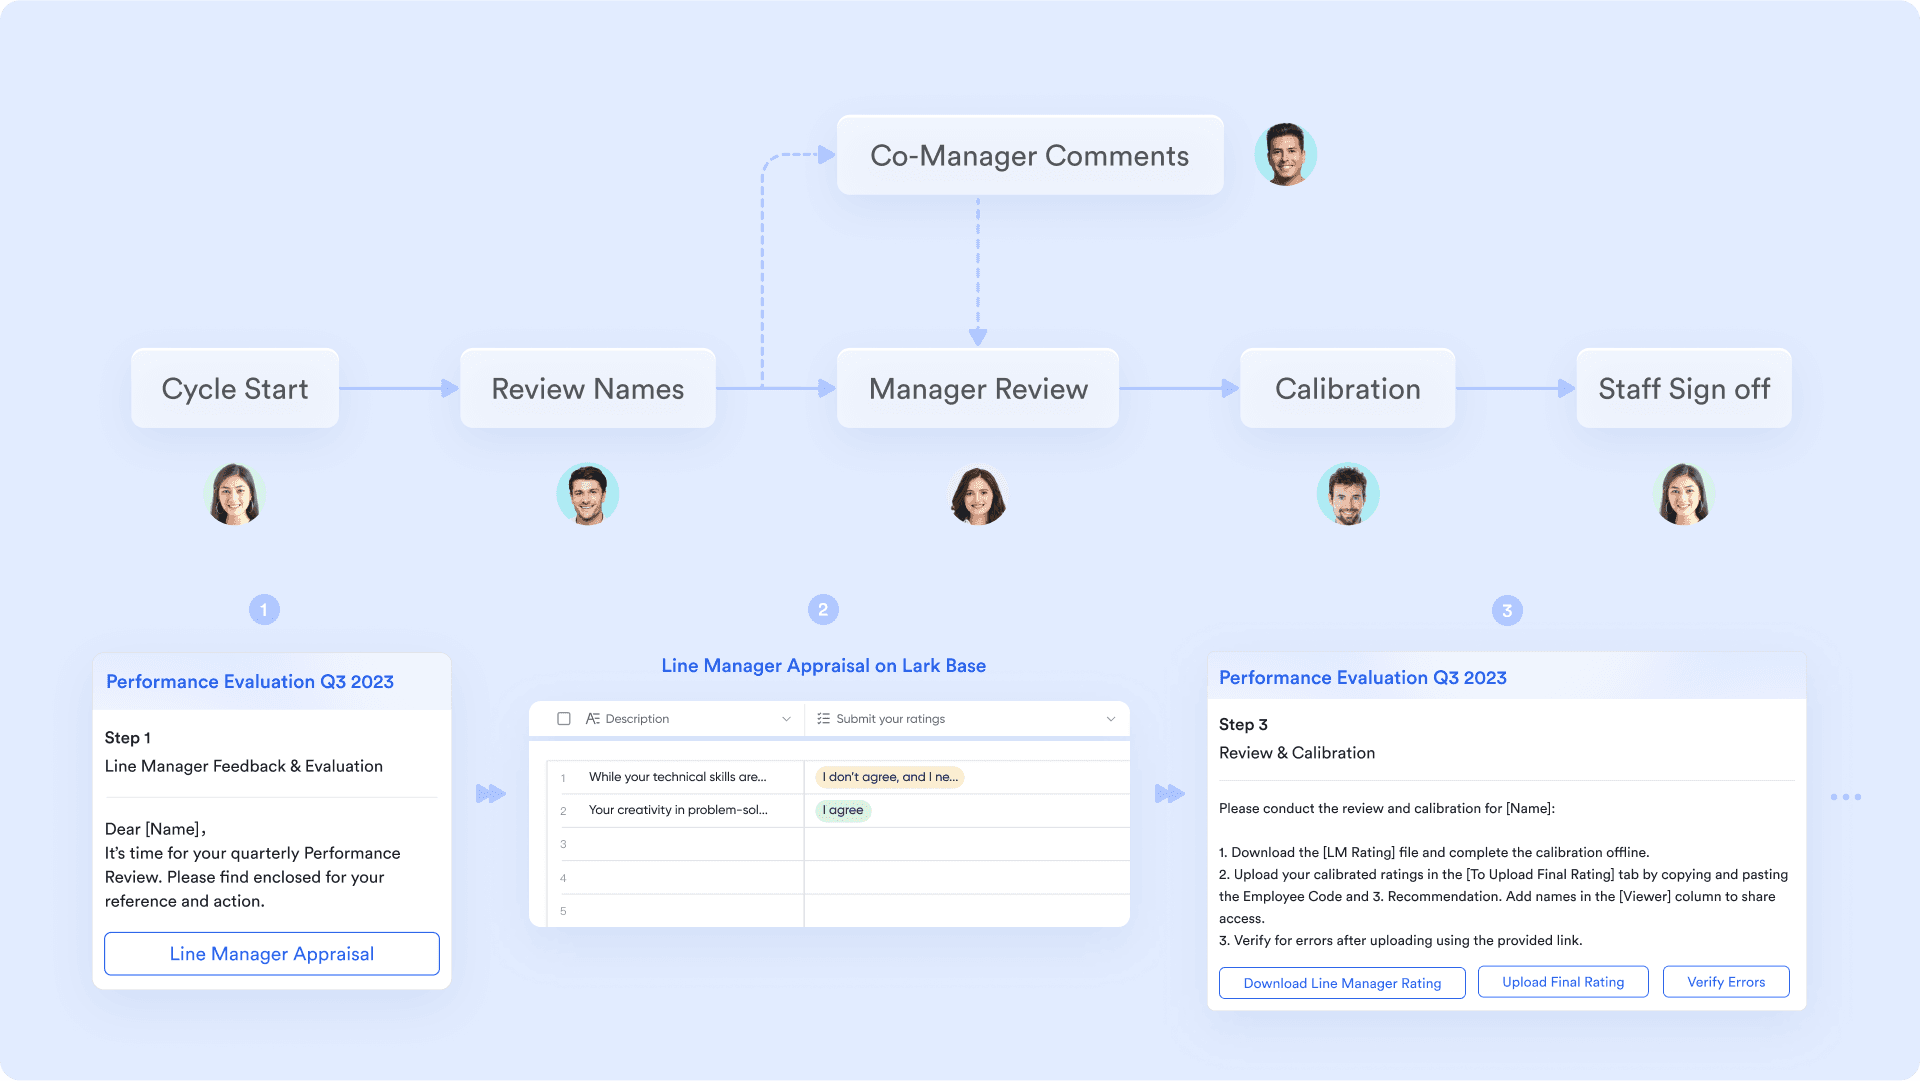Click the Verify Errors button
Screen dimensions: 1920x1081
1726,981
